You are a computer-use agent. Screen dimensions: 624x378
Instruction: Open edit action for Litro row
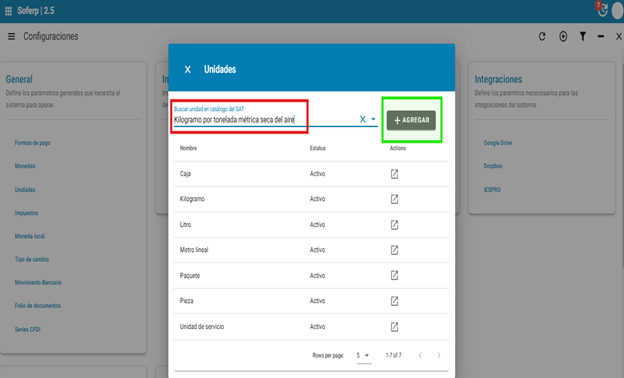tap(394, 225)
